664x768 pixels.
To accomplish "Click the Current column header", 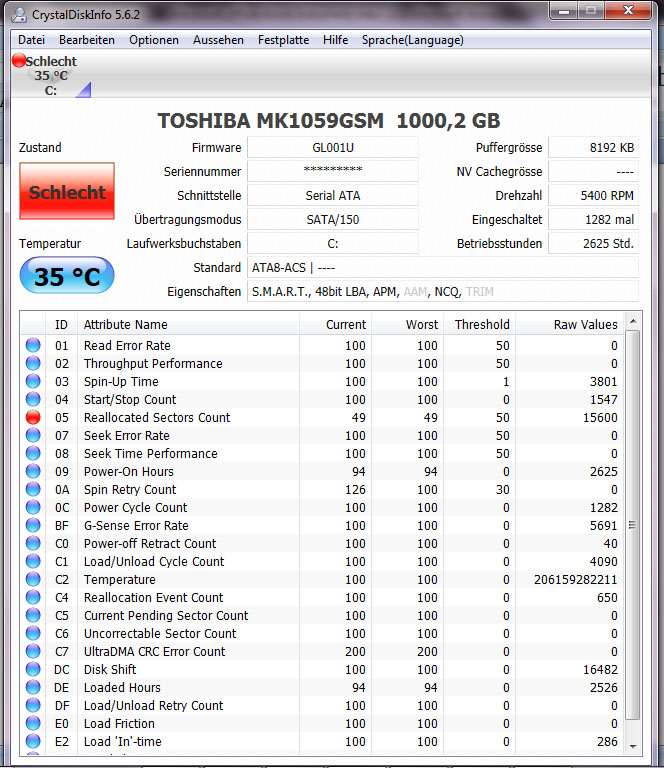I will click(x=335, y=324).
